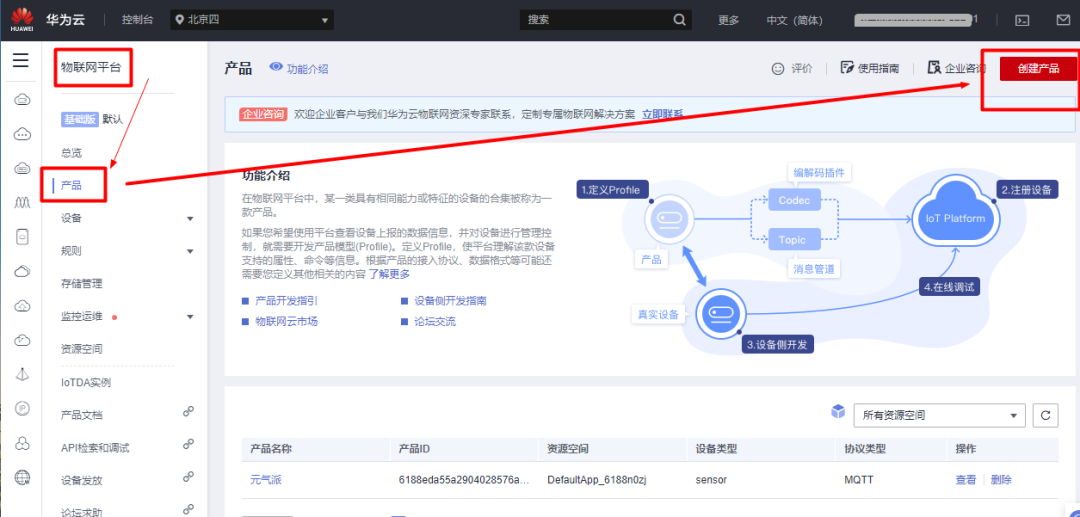Viewport: 1080px width, 517px height.
Task: Click the sensor device type cell
Action: point(711,480)
